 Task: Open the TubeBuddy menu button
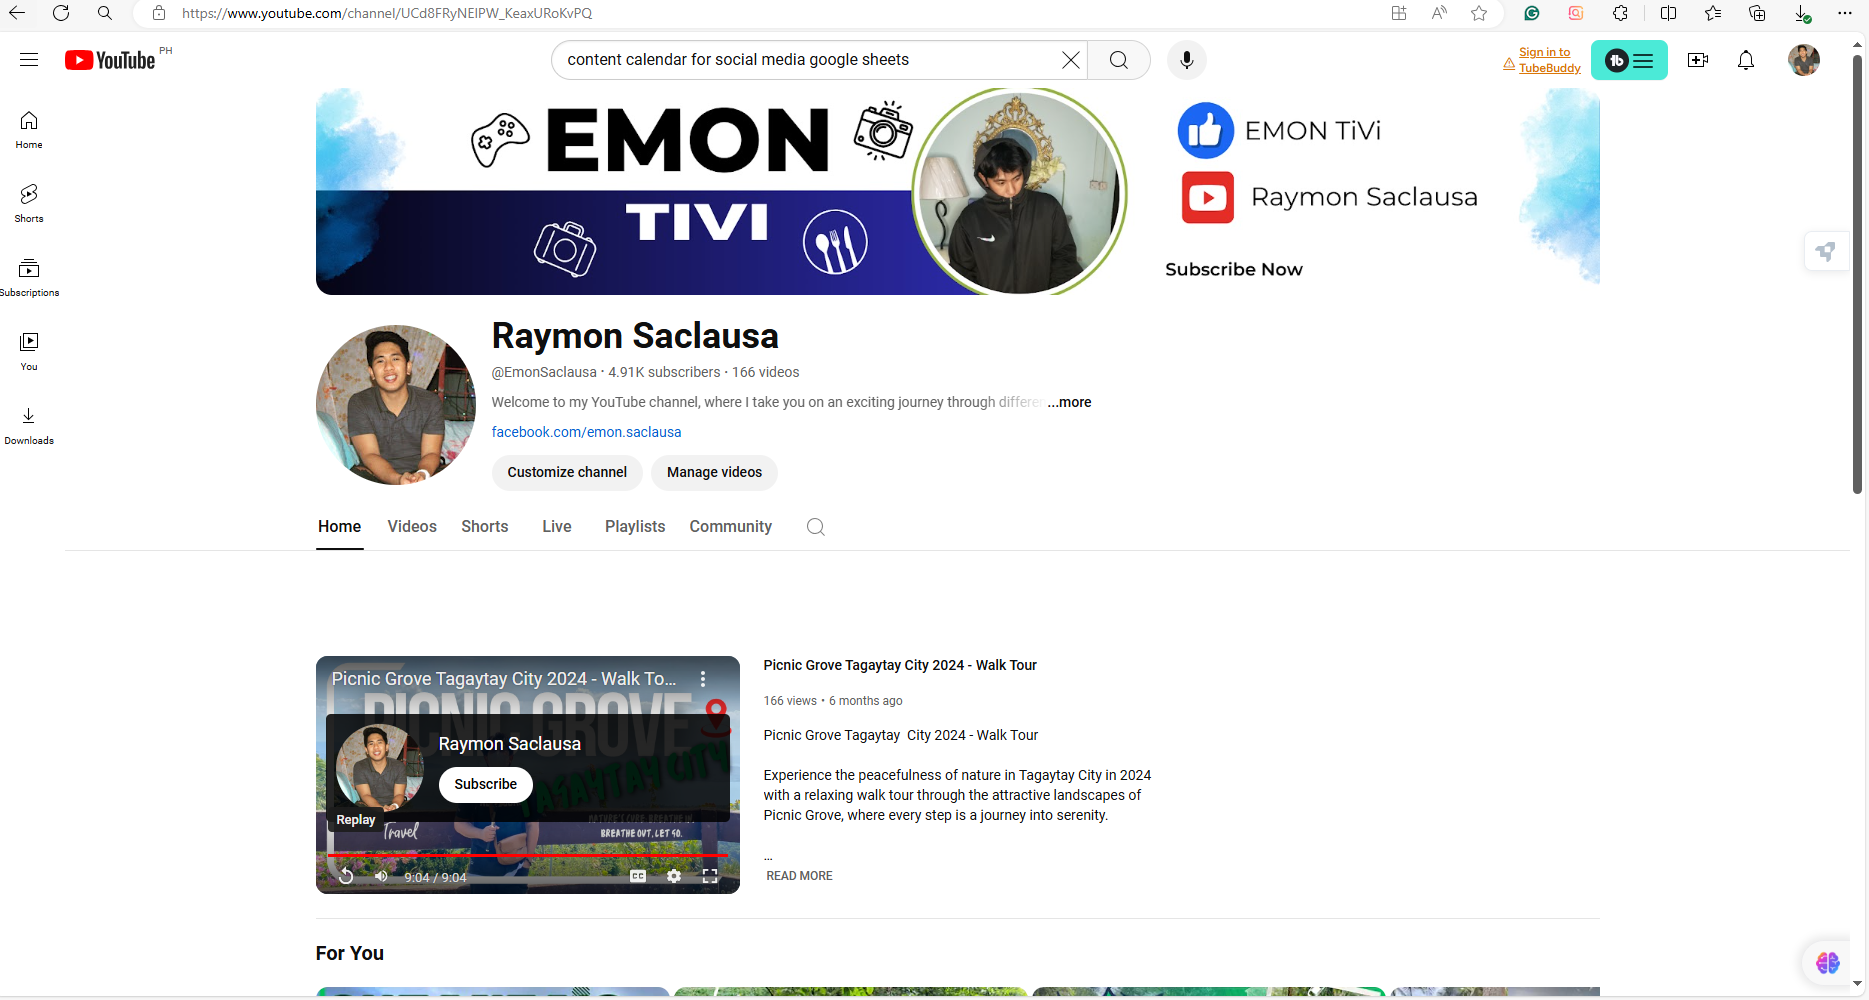[x=1629, y=60]
